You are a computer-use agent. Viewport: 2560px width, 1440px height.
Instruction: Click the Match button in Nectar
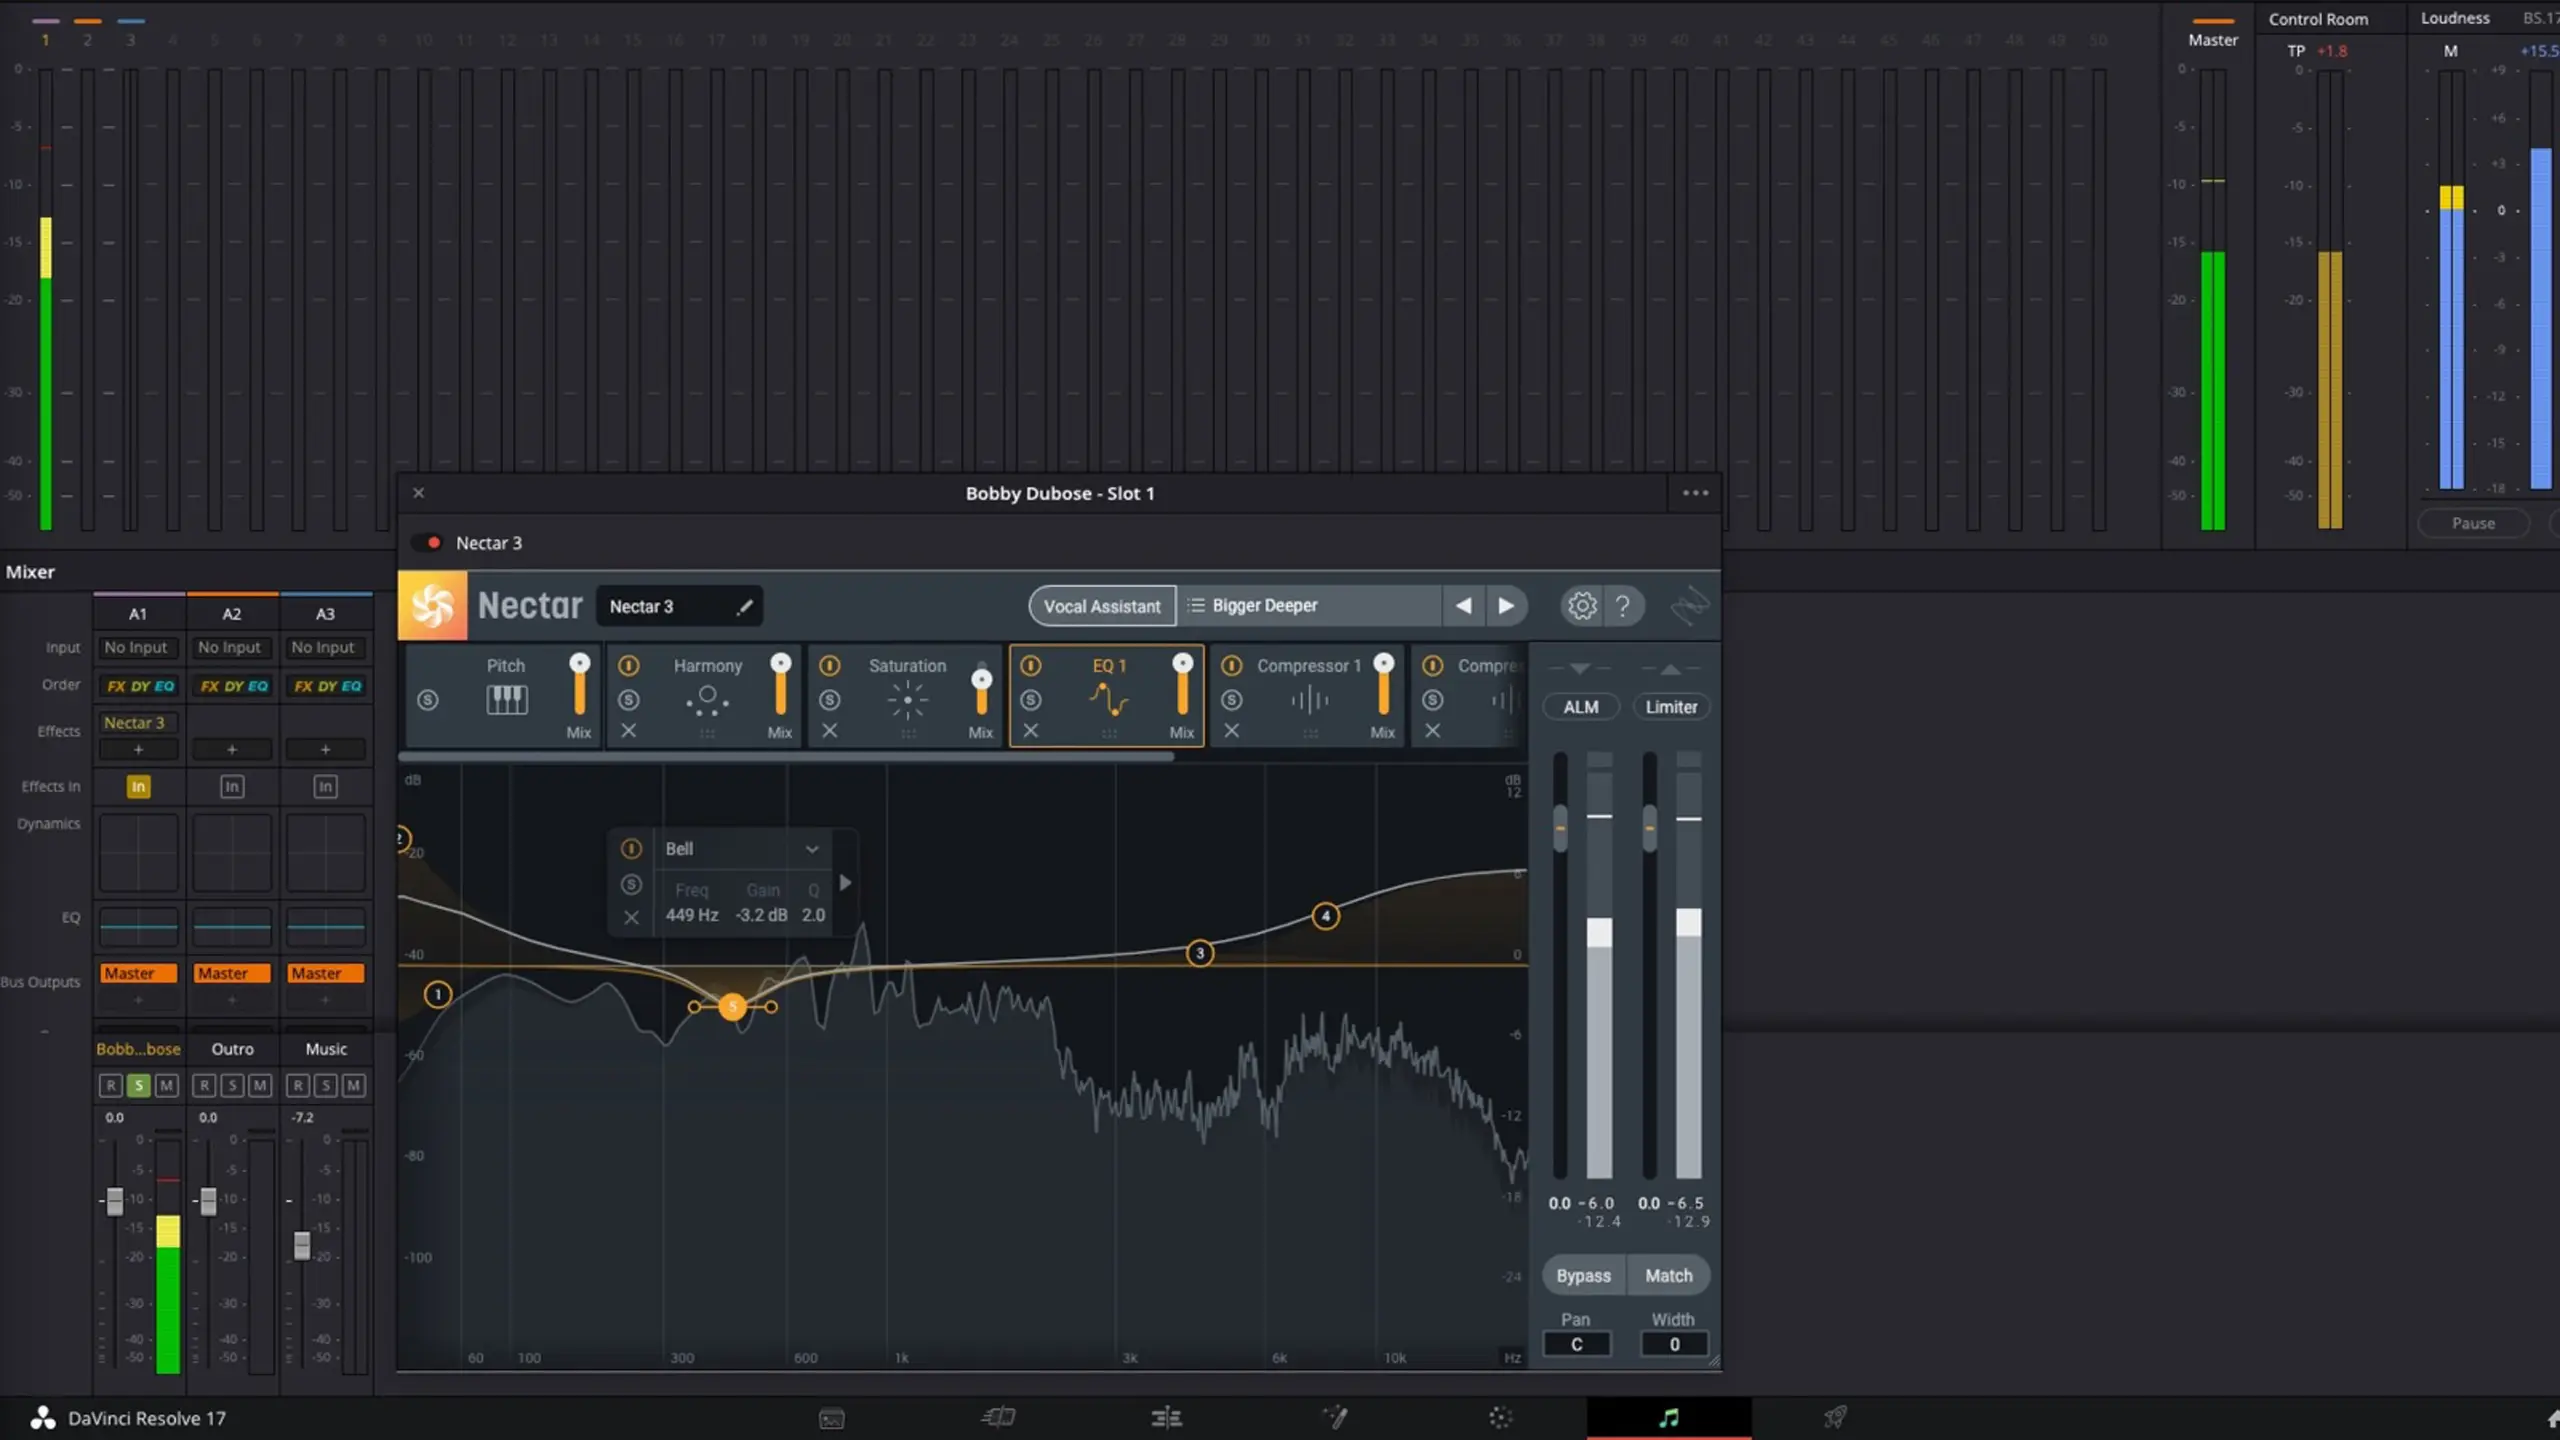1669,1276
